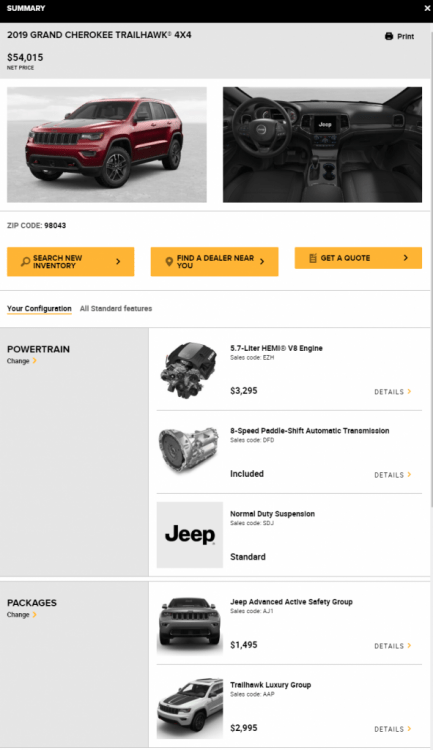The image size is (433, 750).
Task: View the red Grand Cherokee exterior image
Action: 107,144
